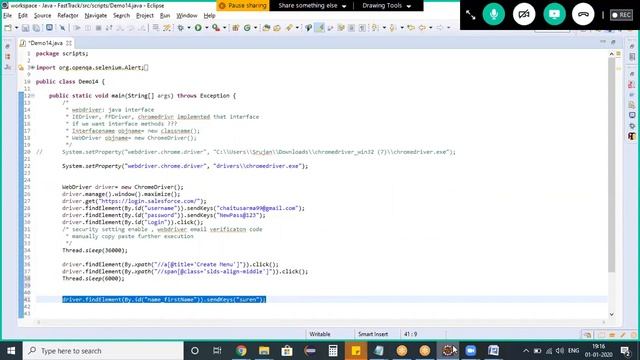This screenshot has height=360, width=640.
Task: Open the Refactor menu
Action: pyautogui.click(x=68, y=16)
